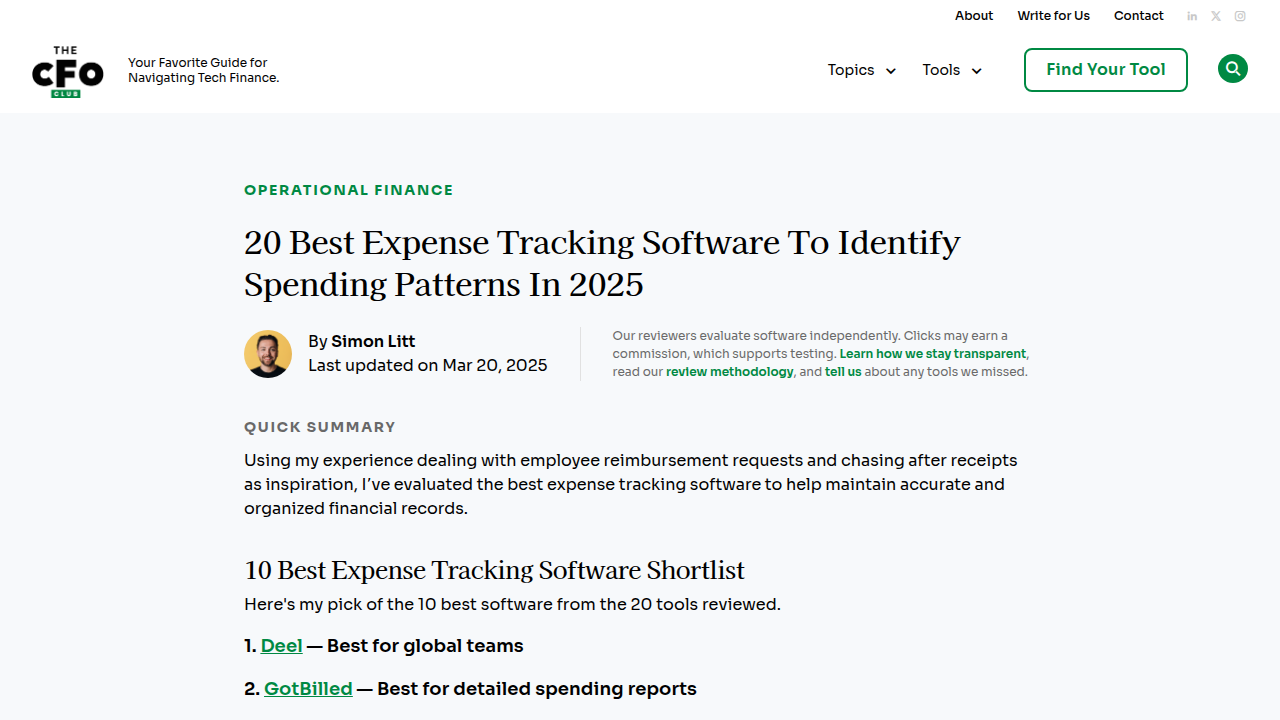Click '10 Best Expense Tracking Software Shortlist' heading
The width and height of the screenshot is (1280, 720).
pyautogui.click(x=494, y=570)
